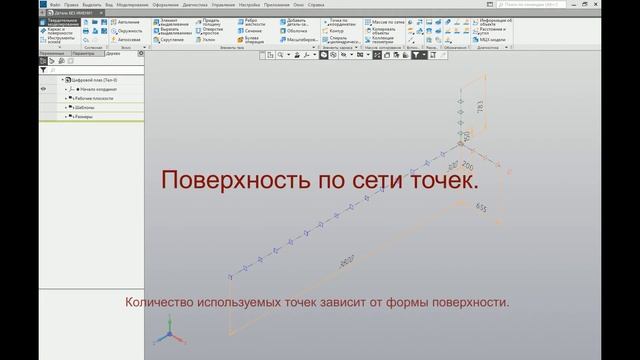The image size is (640, 360).
Task: Expand the Шаблоны node
Action: (x=66, y=107)
